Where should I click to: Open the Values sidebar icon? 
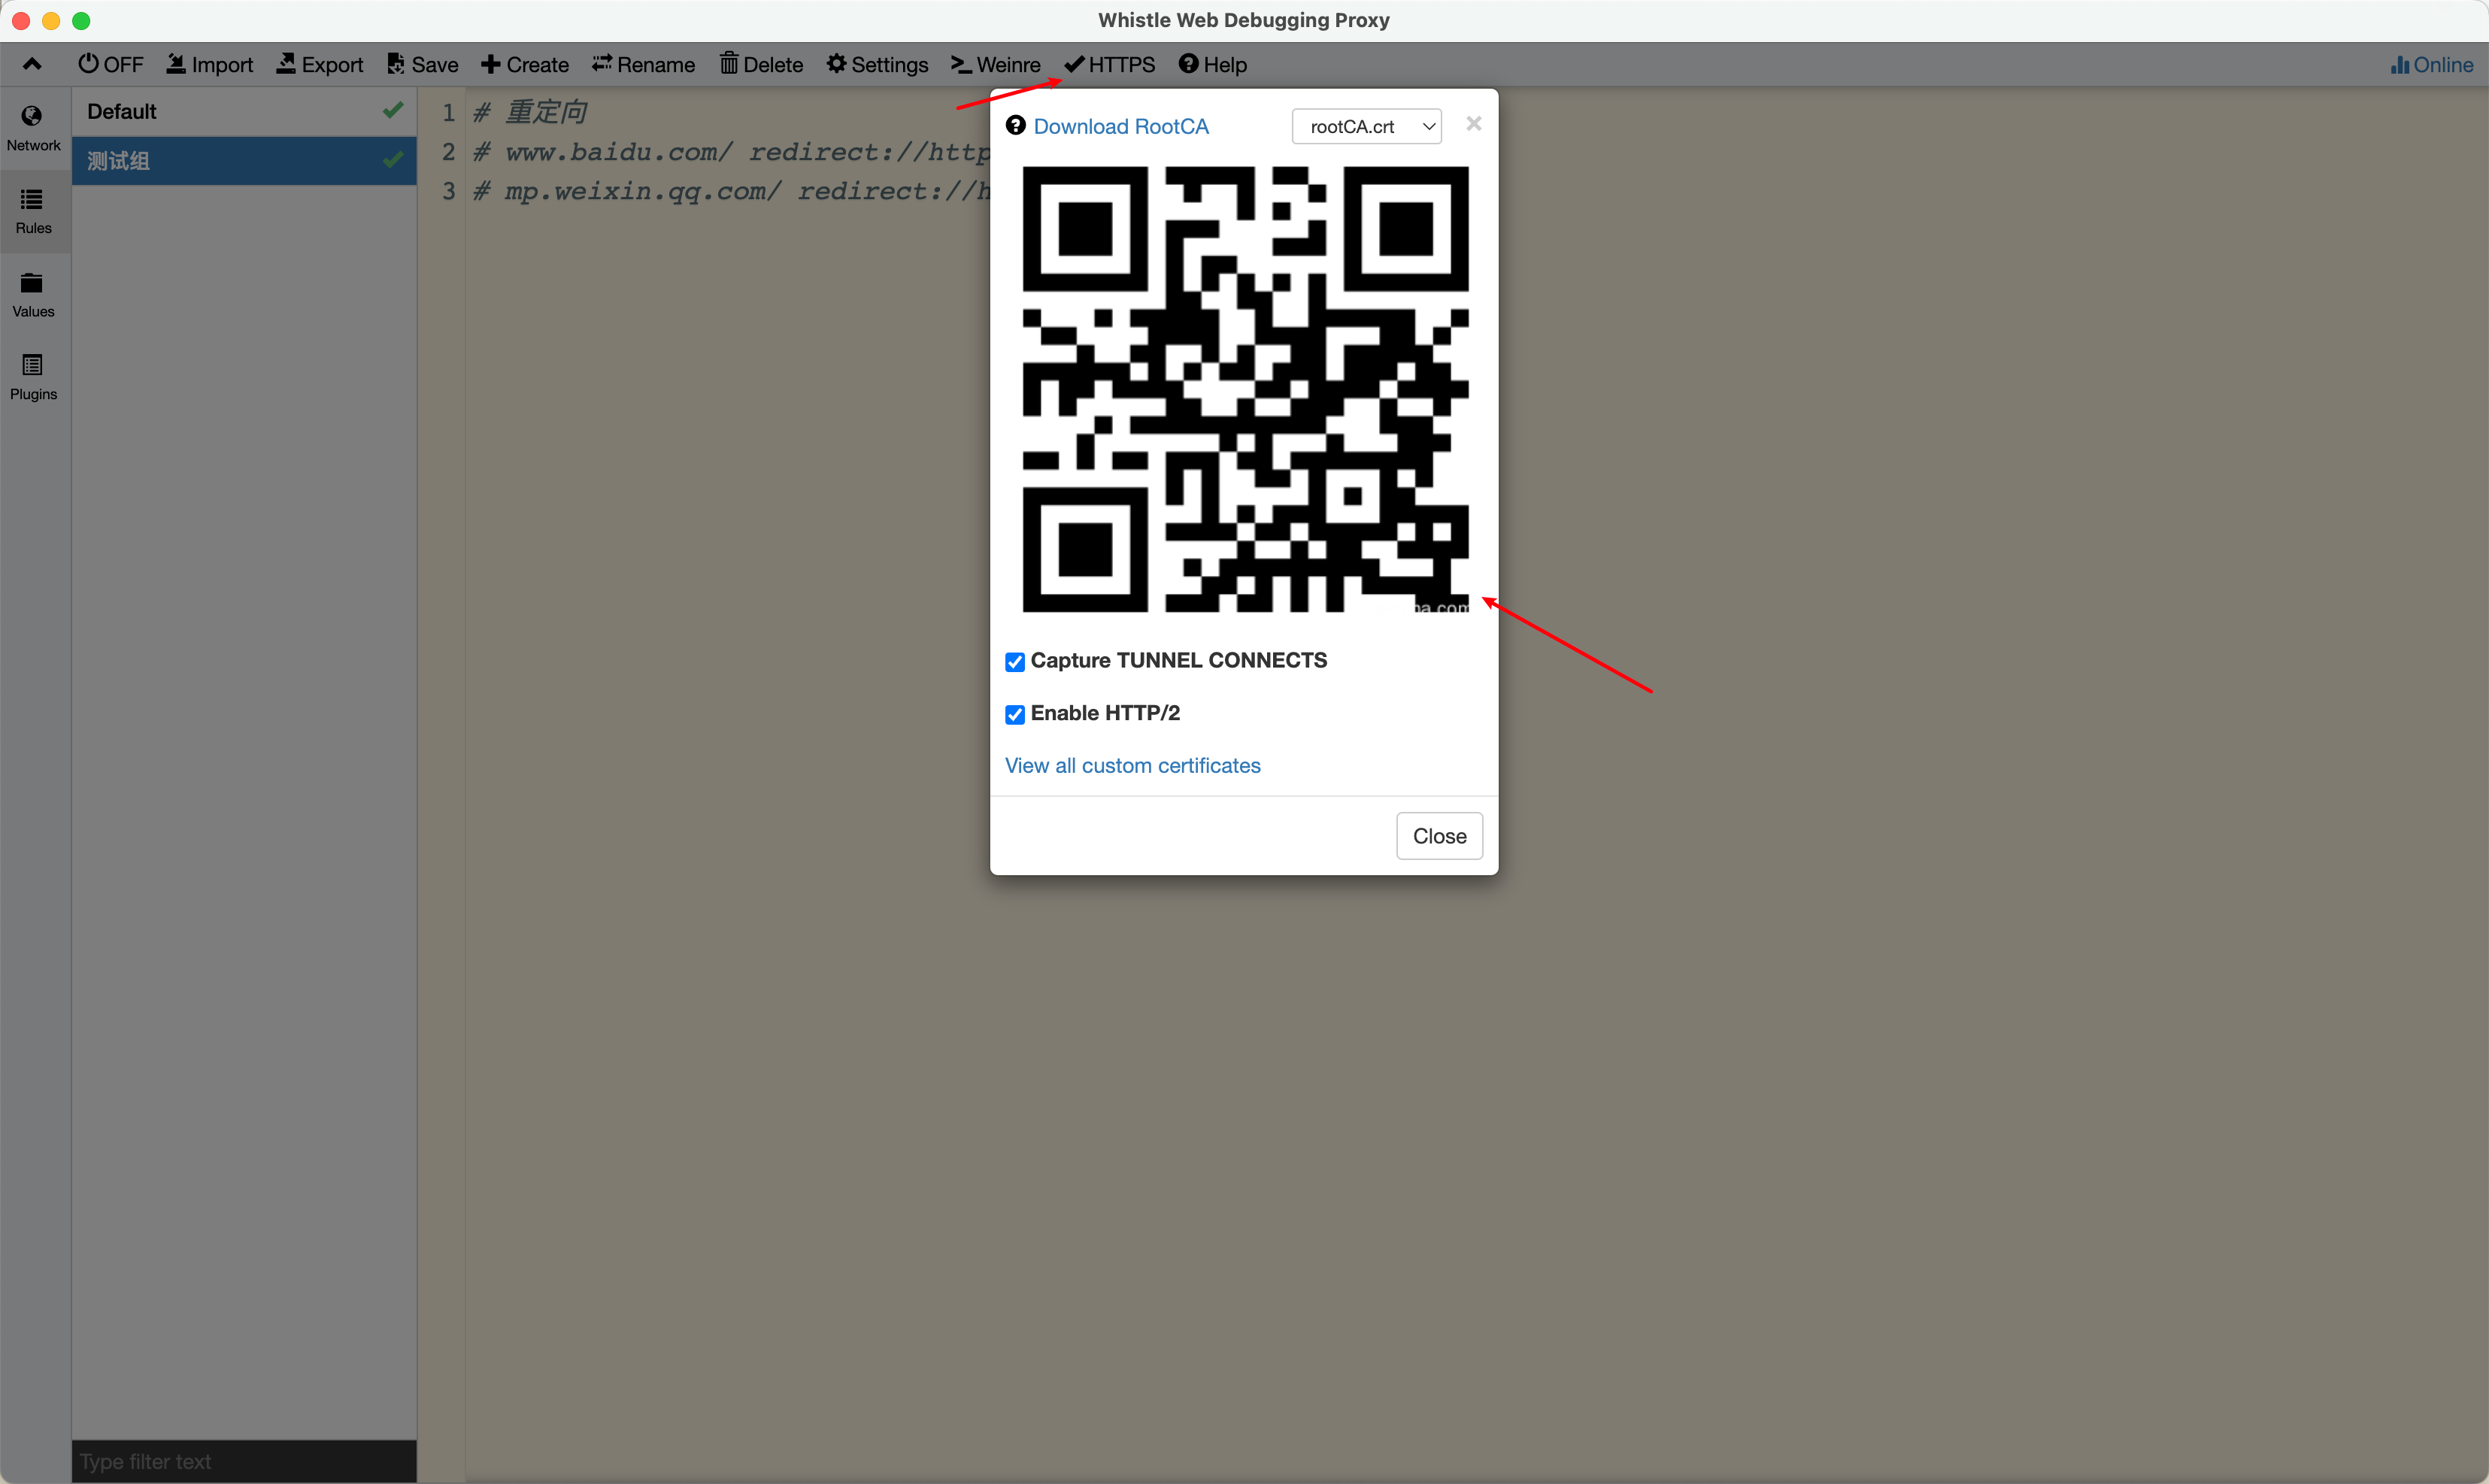[32, 284]
